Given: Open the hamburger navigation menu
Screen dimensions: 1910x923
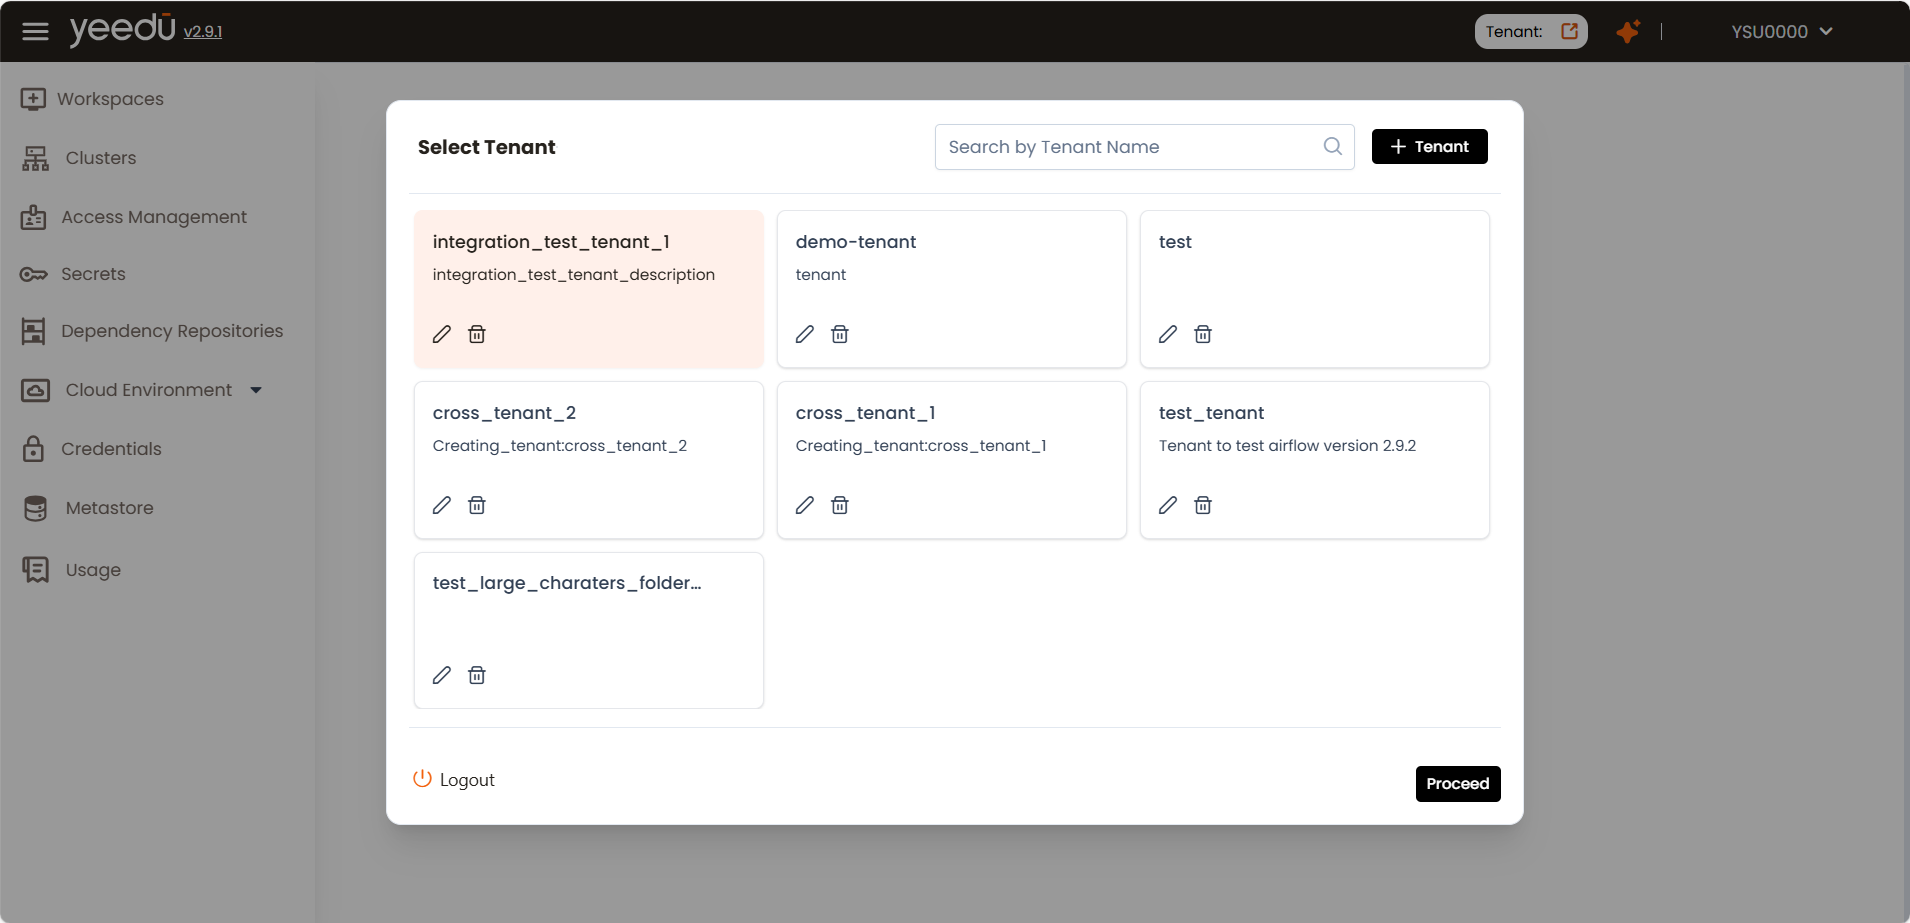Looking at the screenshot, I should point(35,31).
